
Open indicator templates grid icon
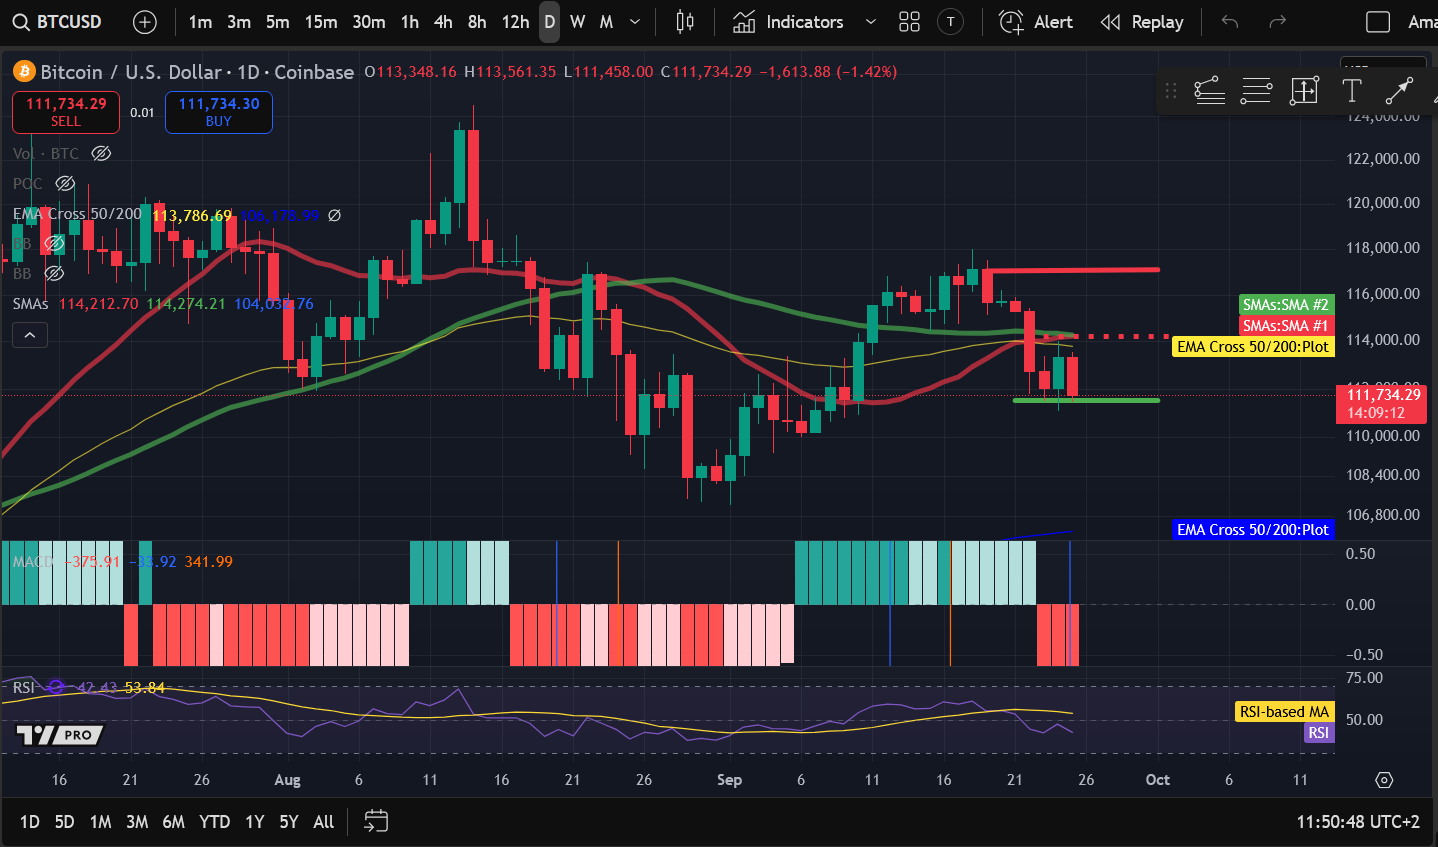click(x=909, y=22)
